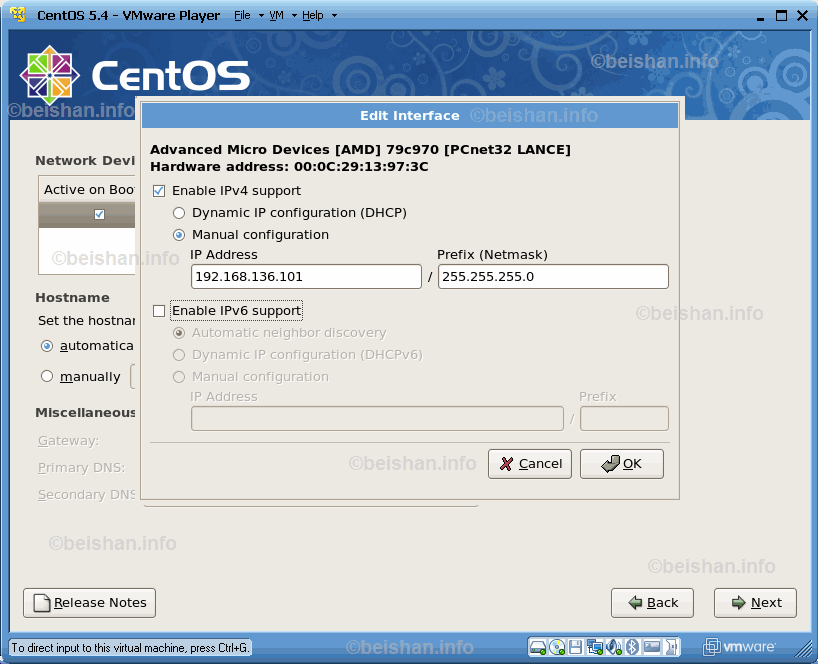Click the network adapter status icon
Image resolution: width=818 pixels, height=664 pixels.
pyautogui.click(x=595, y=647)
